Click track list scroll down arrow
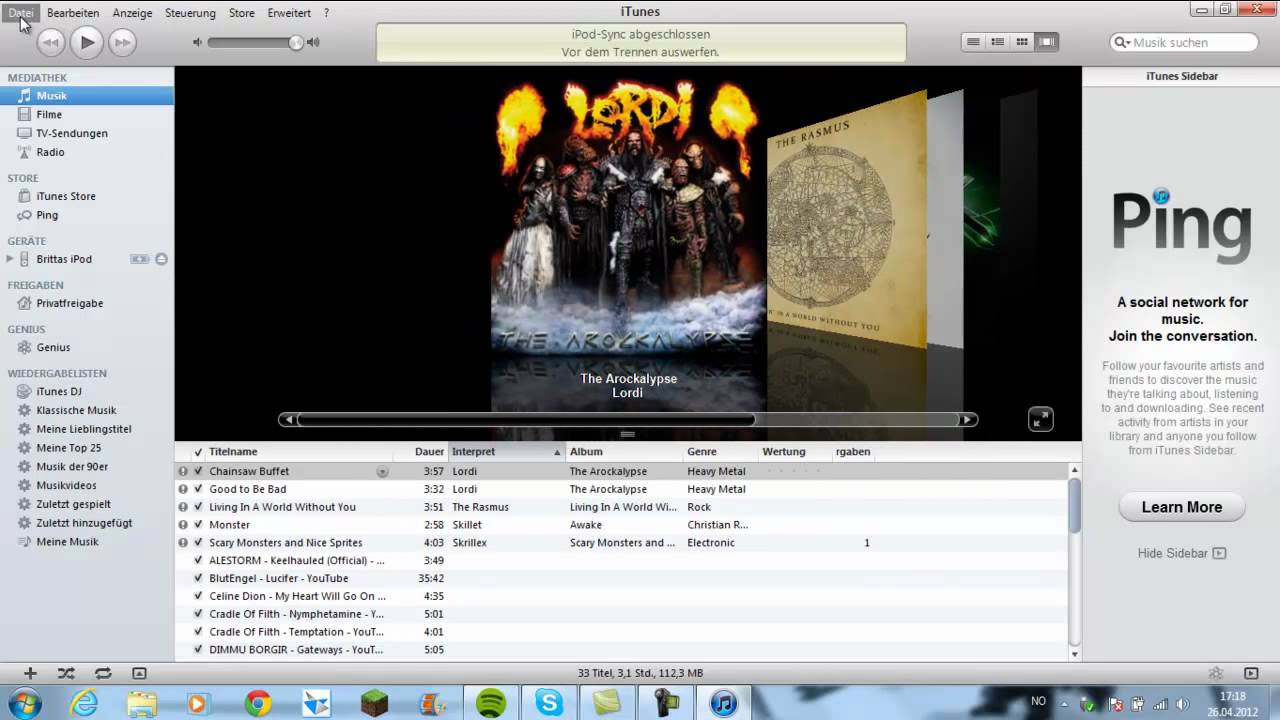The height and width of the screenshot is (720, 1280). tap(1075, 654)
